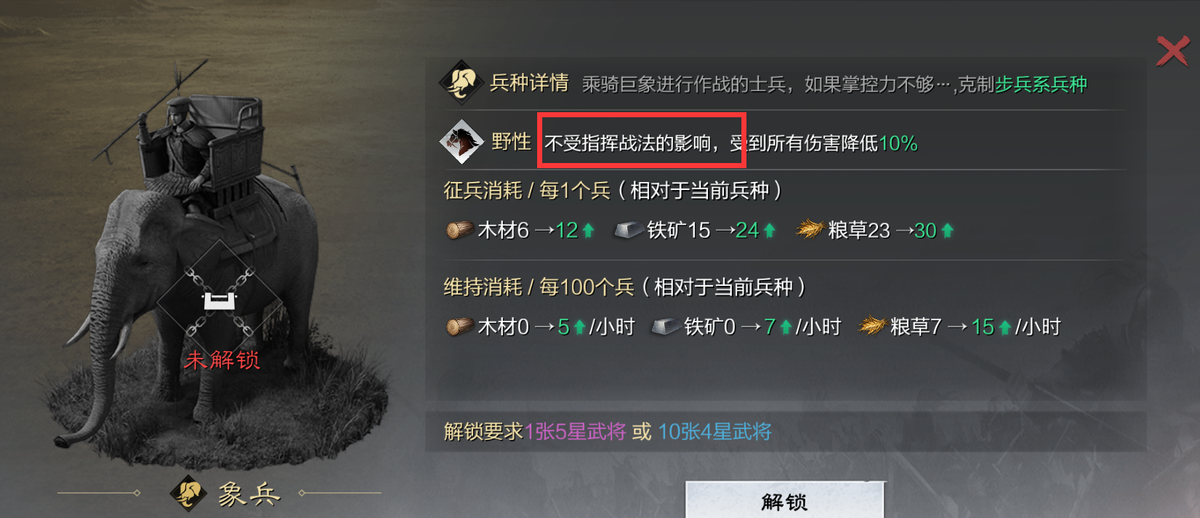Screen dimensions: 1200x518
Task: Click the 1张5星武将 requirement text
Action: tap(576, 432)
